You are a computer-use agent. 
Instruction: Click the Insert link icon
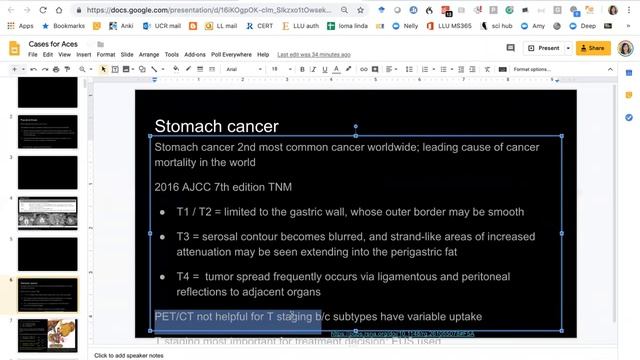pyautogui.click(x=364, y=69)
